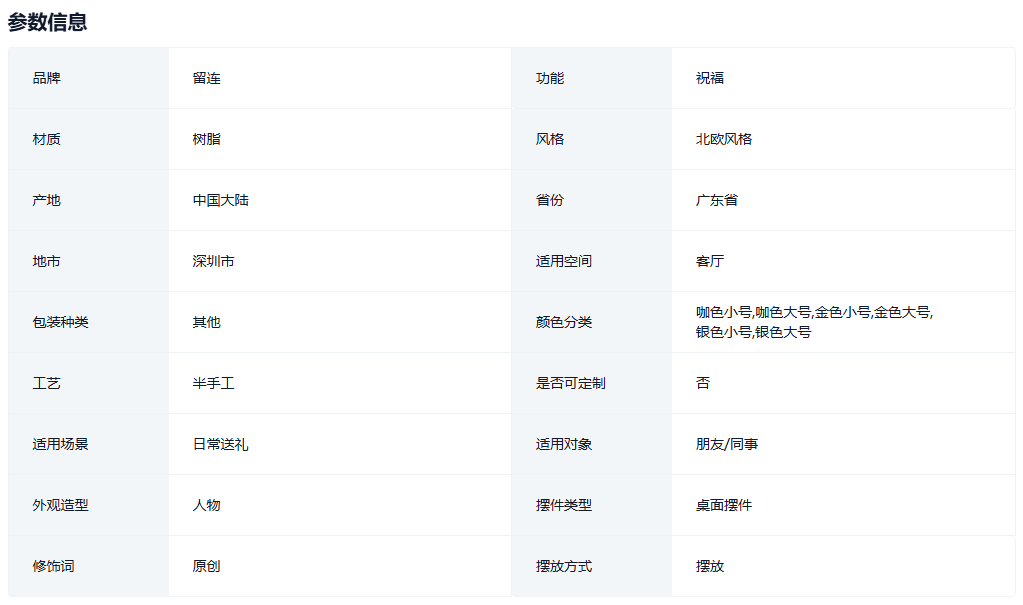Select the 修饰词 value 原创
The width and height of the screenshot is (1023, 605).
click(x=207, y=566)
